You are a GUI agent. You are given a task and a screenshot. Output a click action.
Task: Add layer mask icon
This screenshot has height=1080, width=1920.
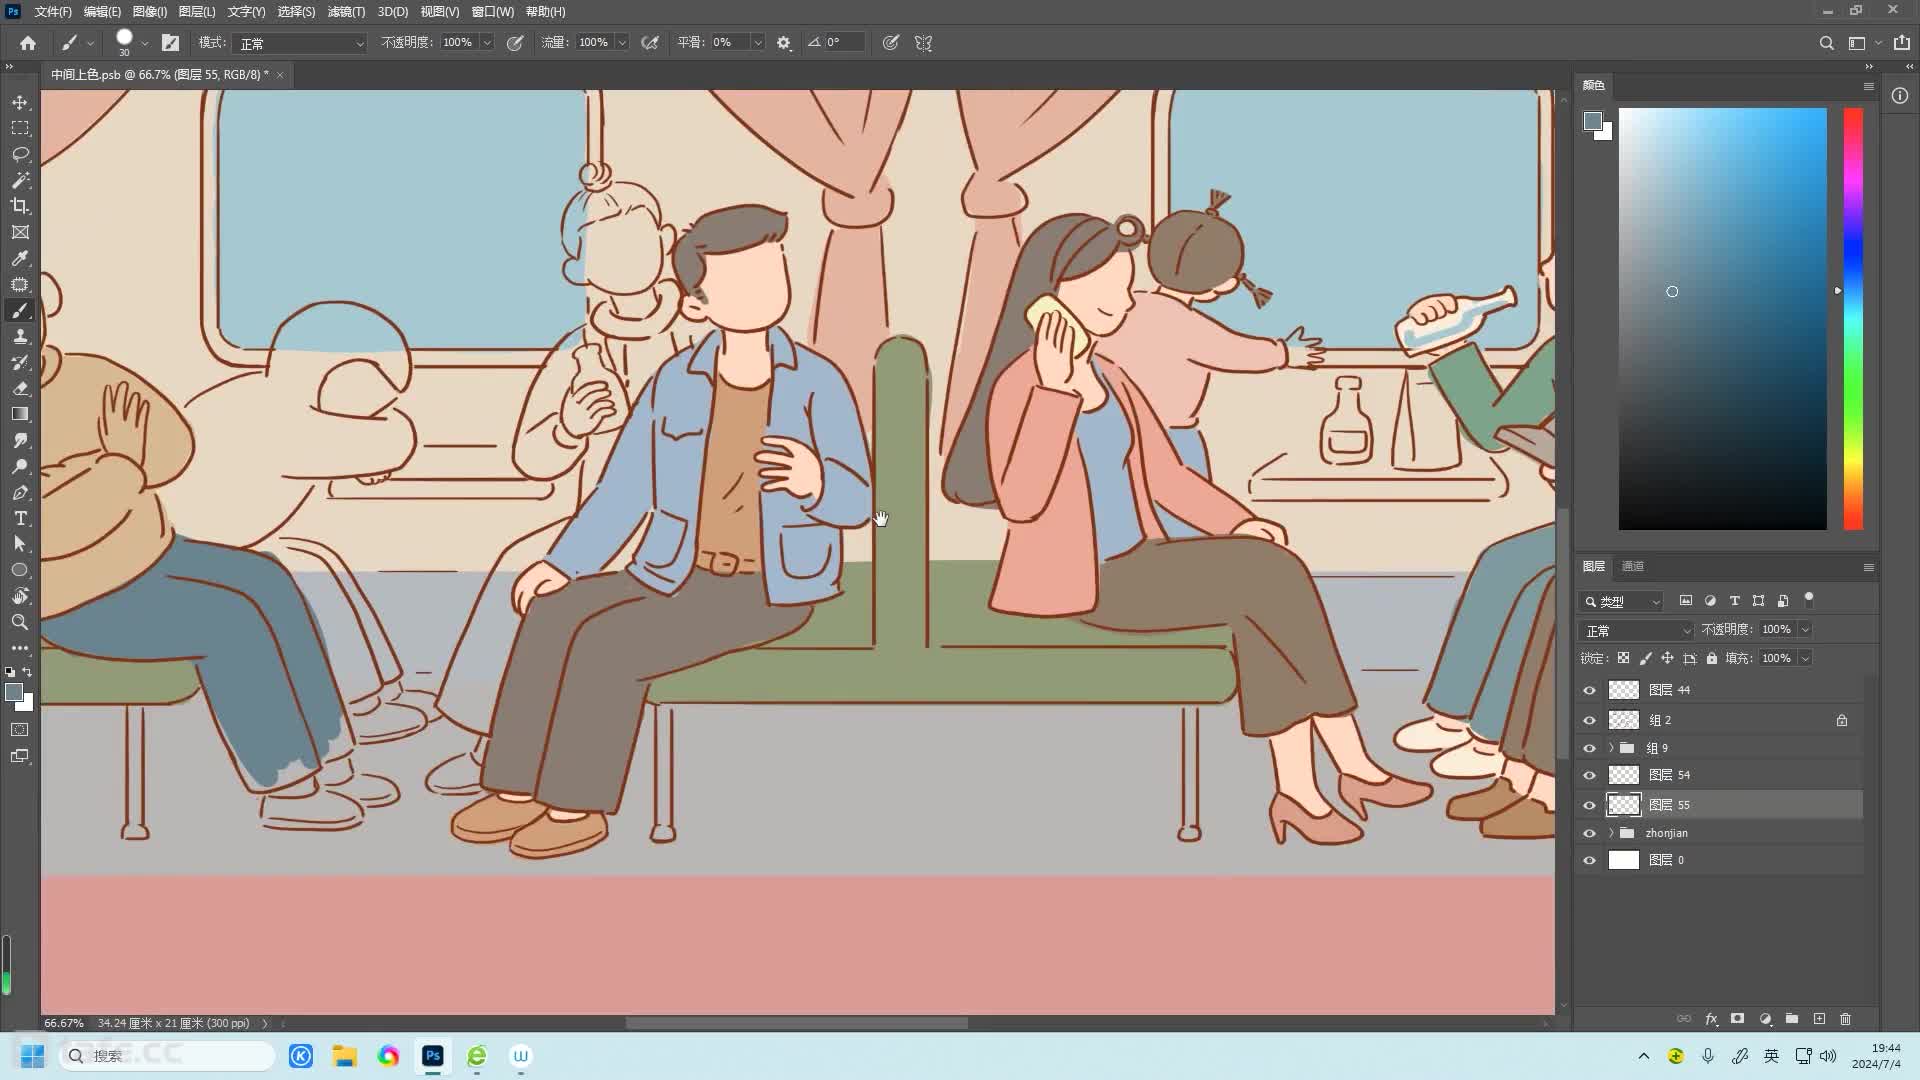(x=1738, y=1019)
